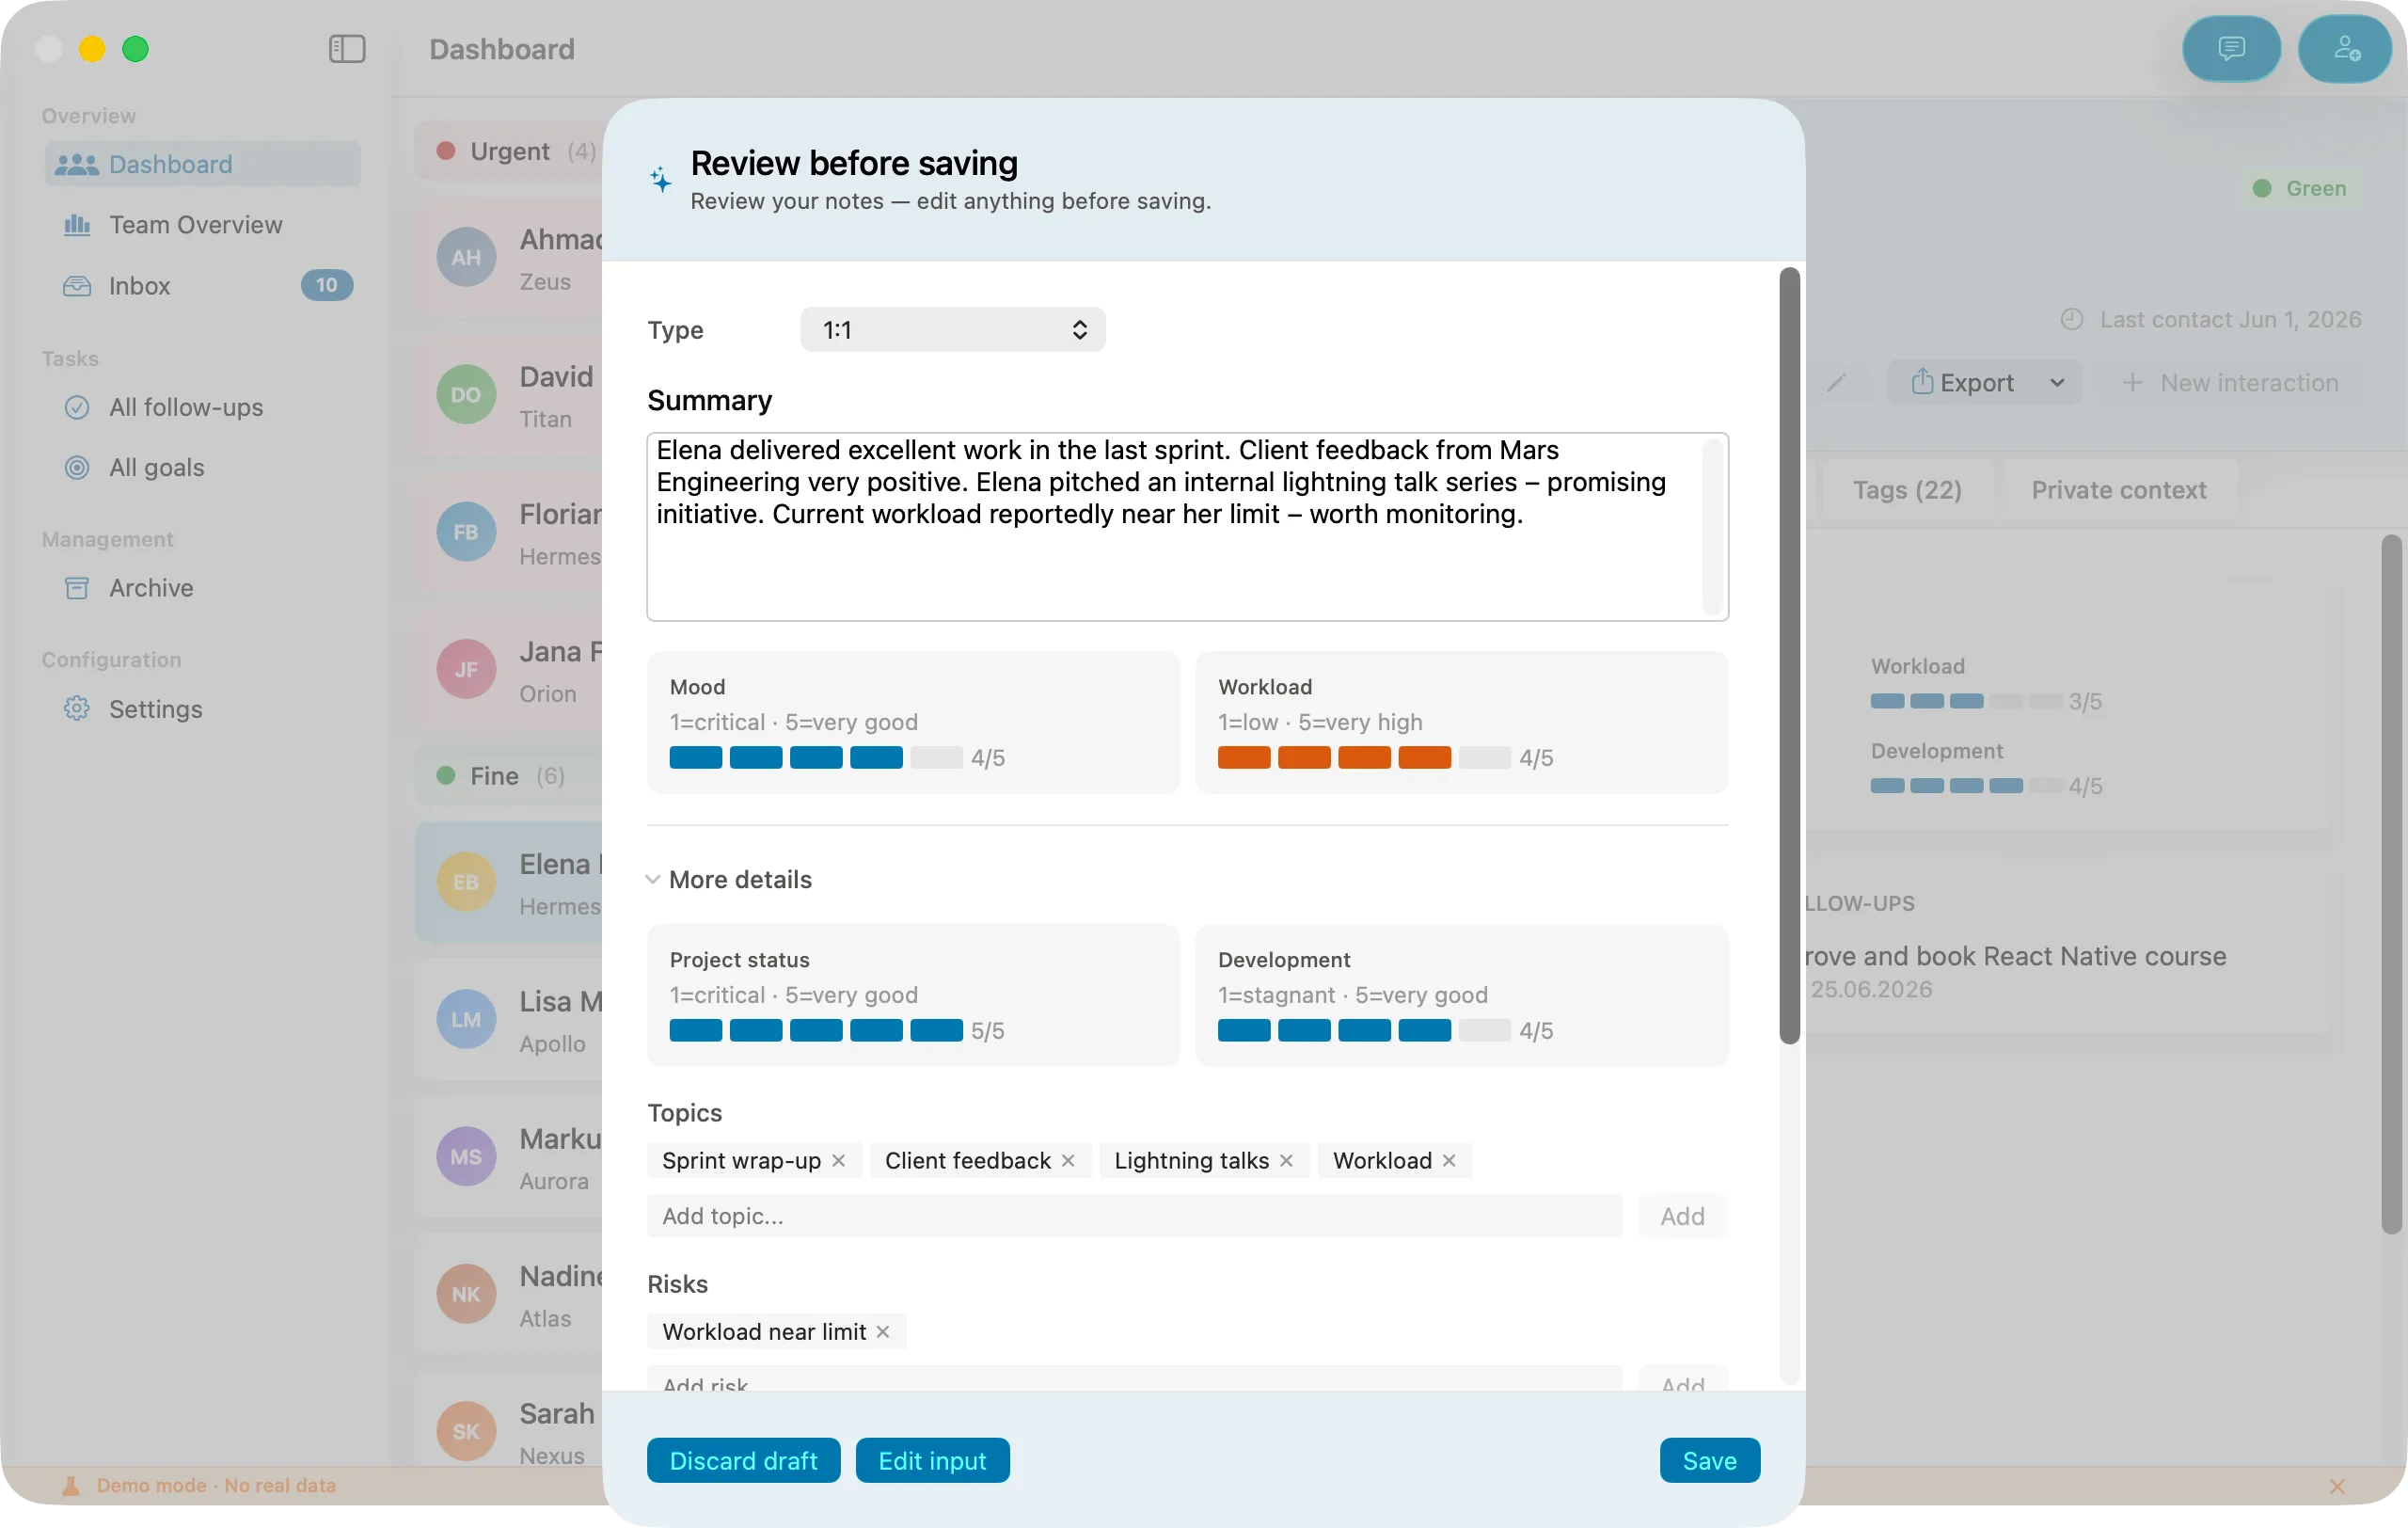
Task: Set Development rating to fifth segment
Action: point(1484,1031)
